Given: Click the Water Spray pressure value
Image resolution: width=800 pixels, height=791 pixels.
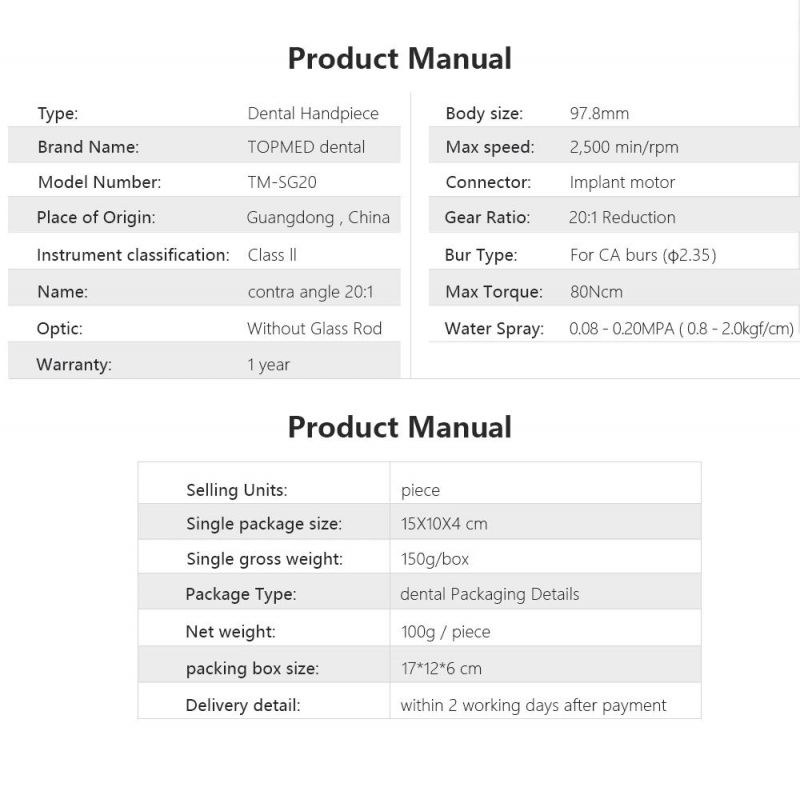Looking at the screenshot, I should click(681, 328).
